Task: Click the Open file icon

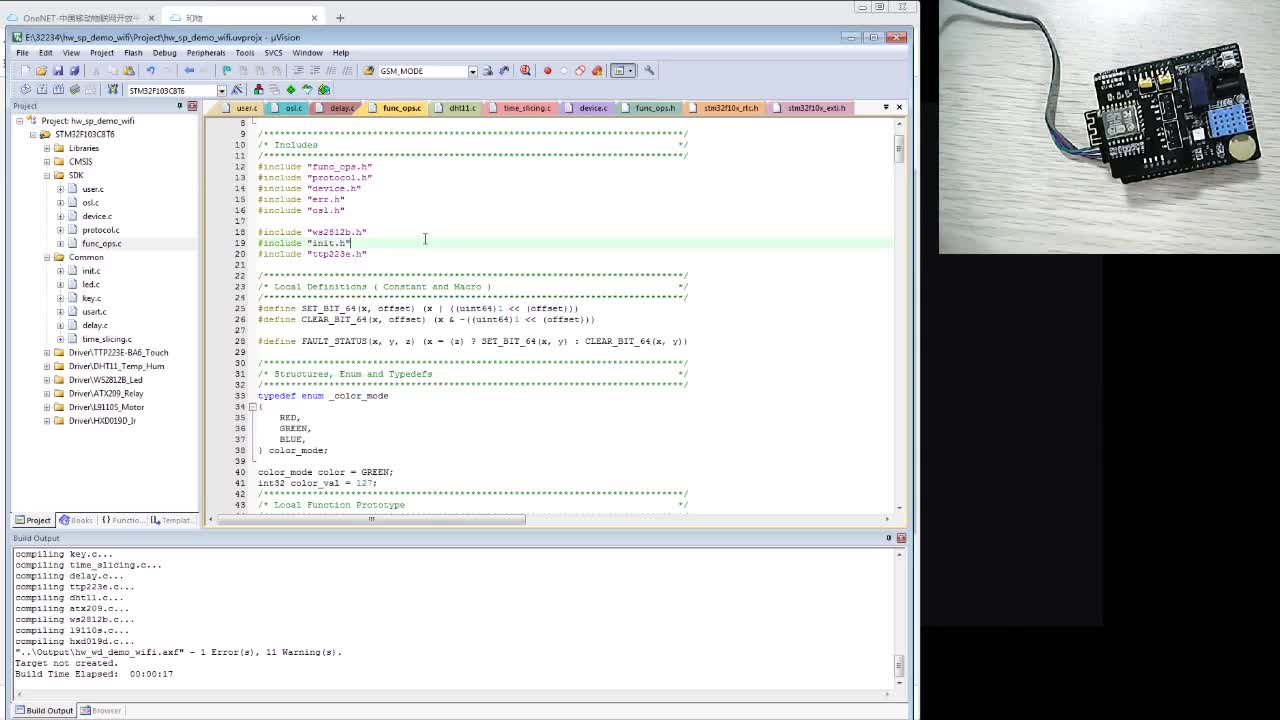Action: [x=41, y=70]
